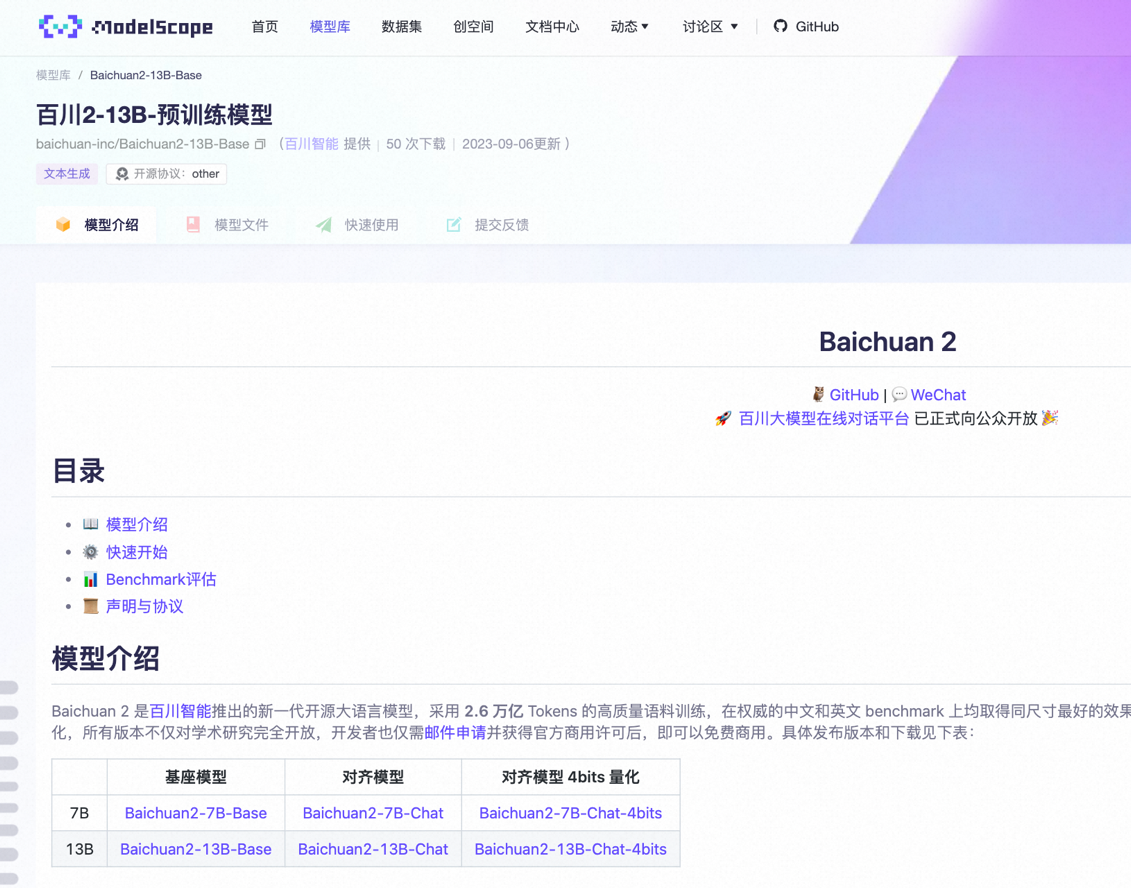Viewport: 1131px width, 888px height.
Task: Open the GitHub link under Baichuan 2
Action: pos(854,395)
